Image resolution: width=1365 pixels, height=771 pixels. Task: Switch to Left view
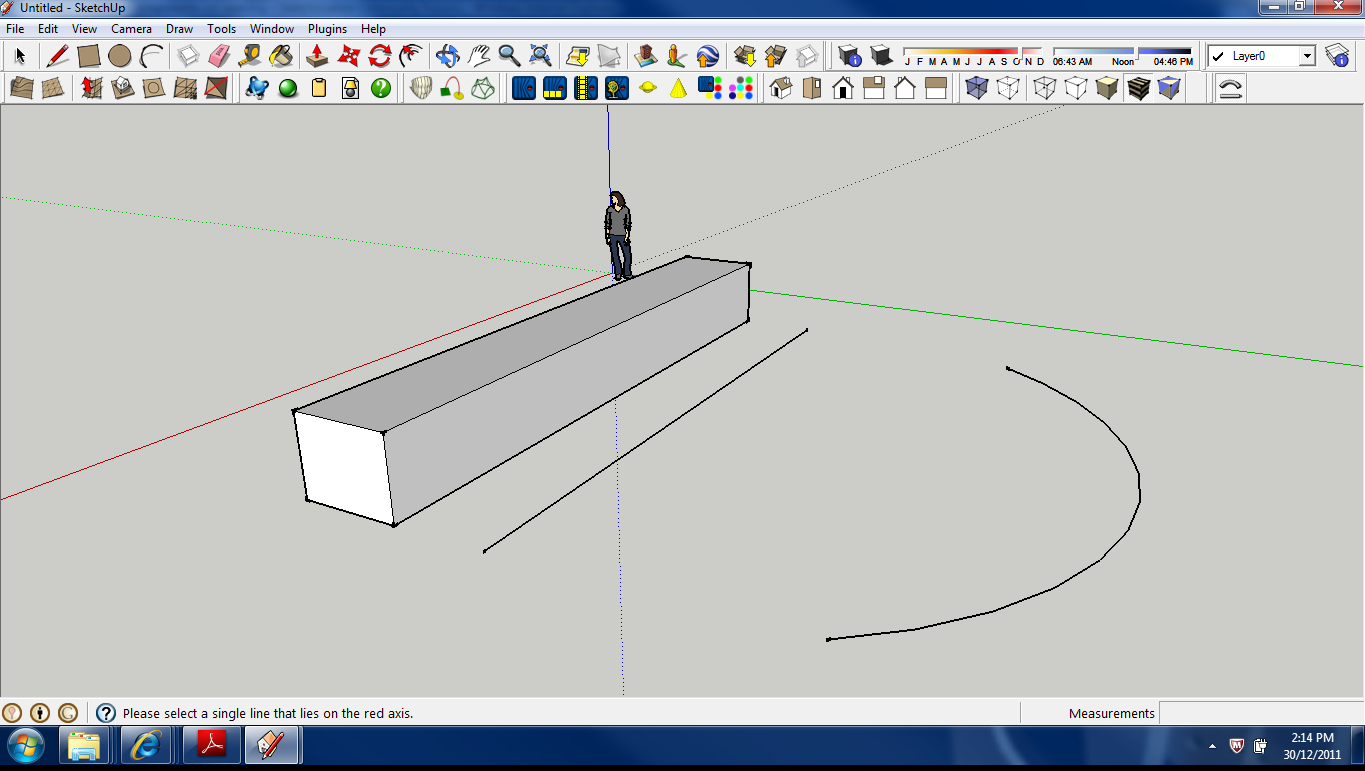pos(936,88)
